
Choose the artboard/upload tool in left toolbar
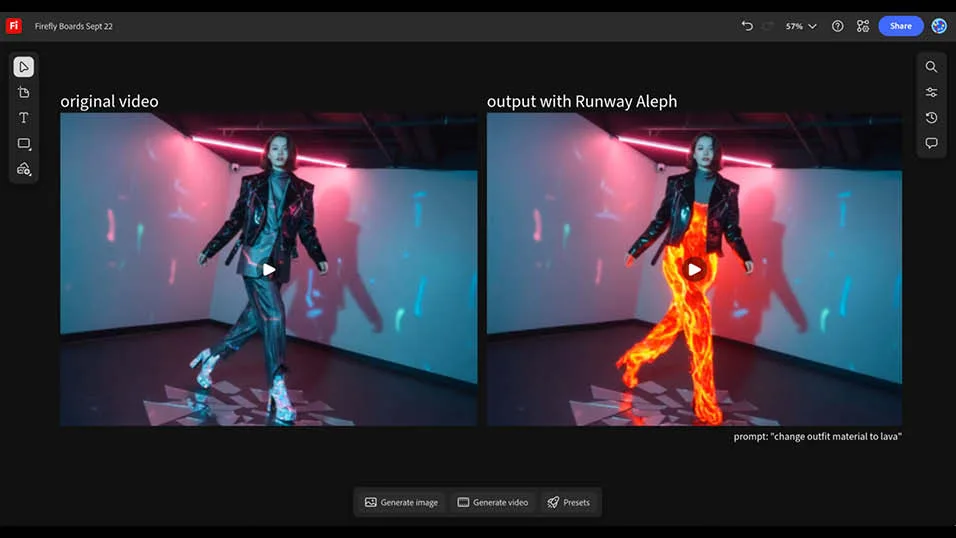(24, 93)
